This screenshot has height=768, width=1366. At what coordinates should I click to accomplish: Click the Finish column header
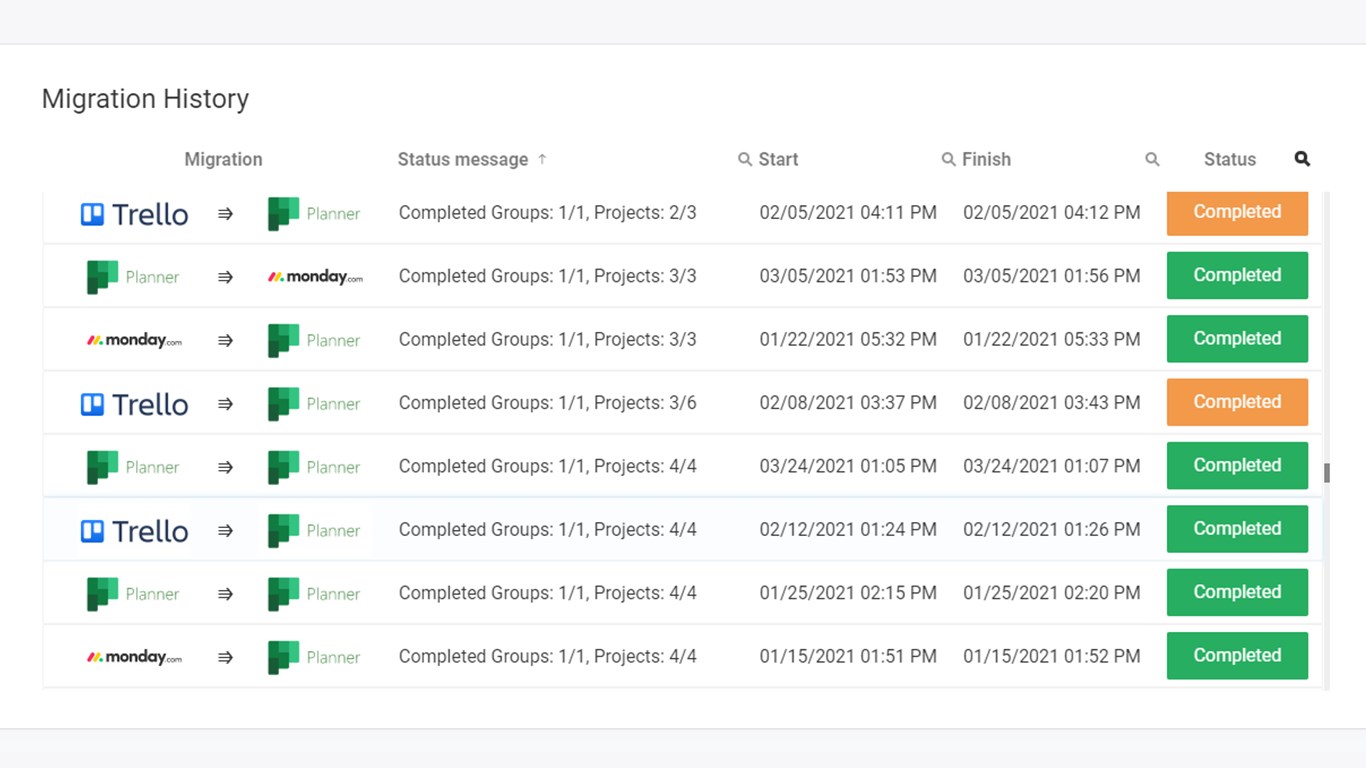[986, 160]
